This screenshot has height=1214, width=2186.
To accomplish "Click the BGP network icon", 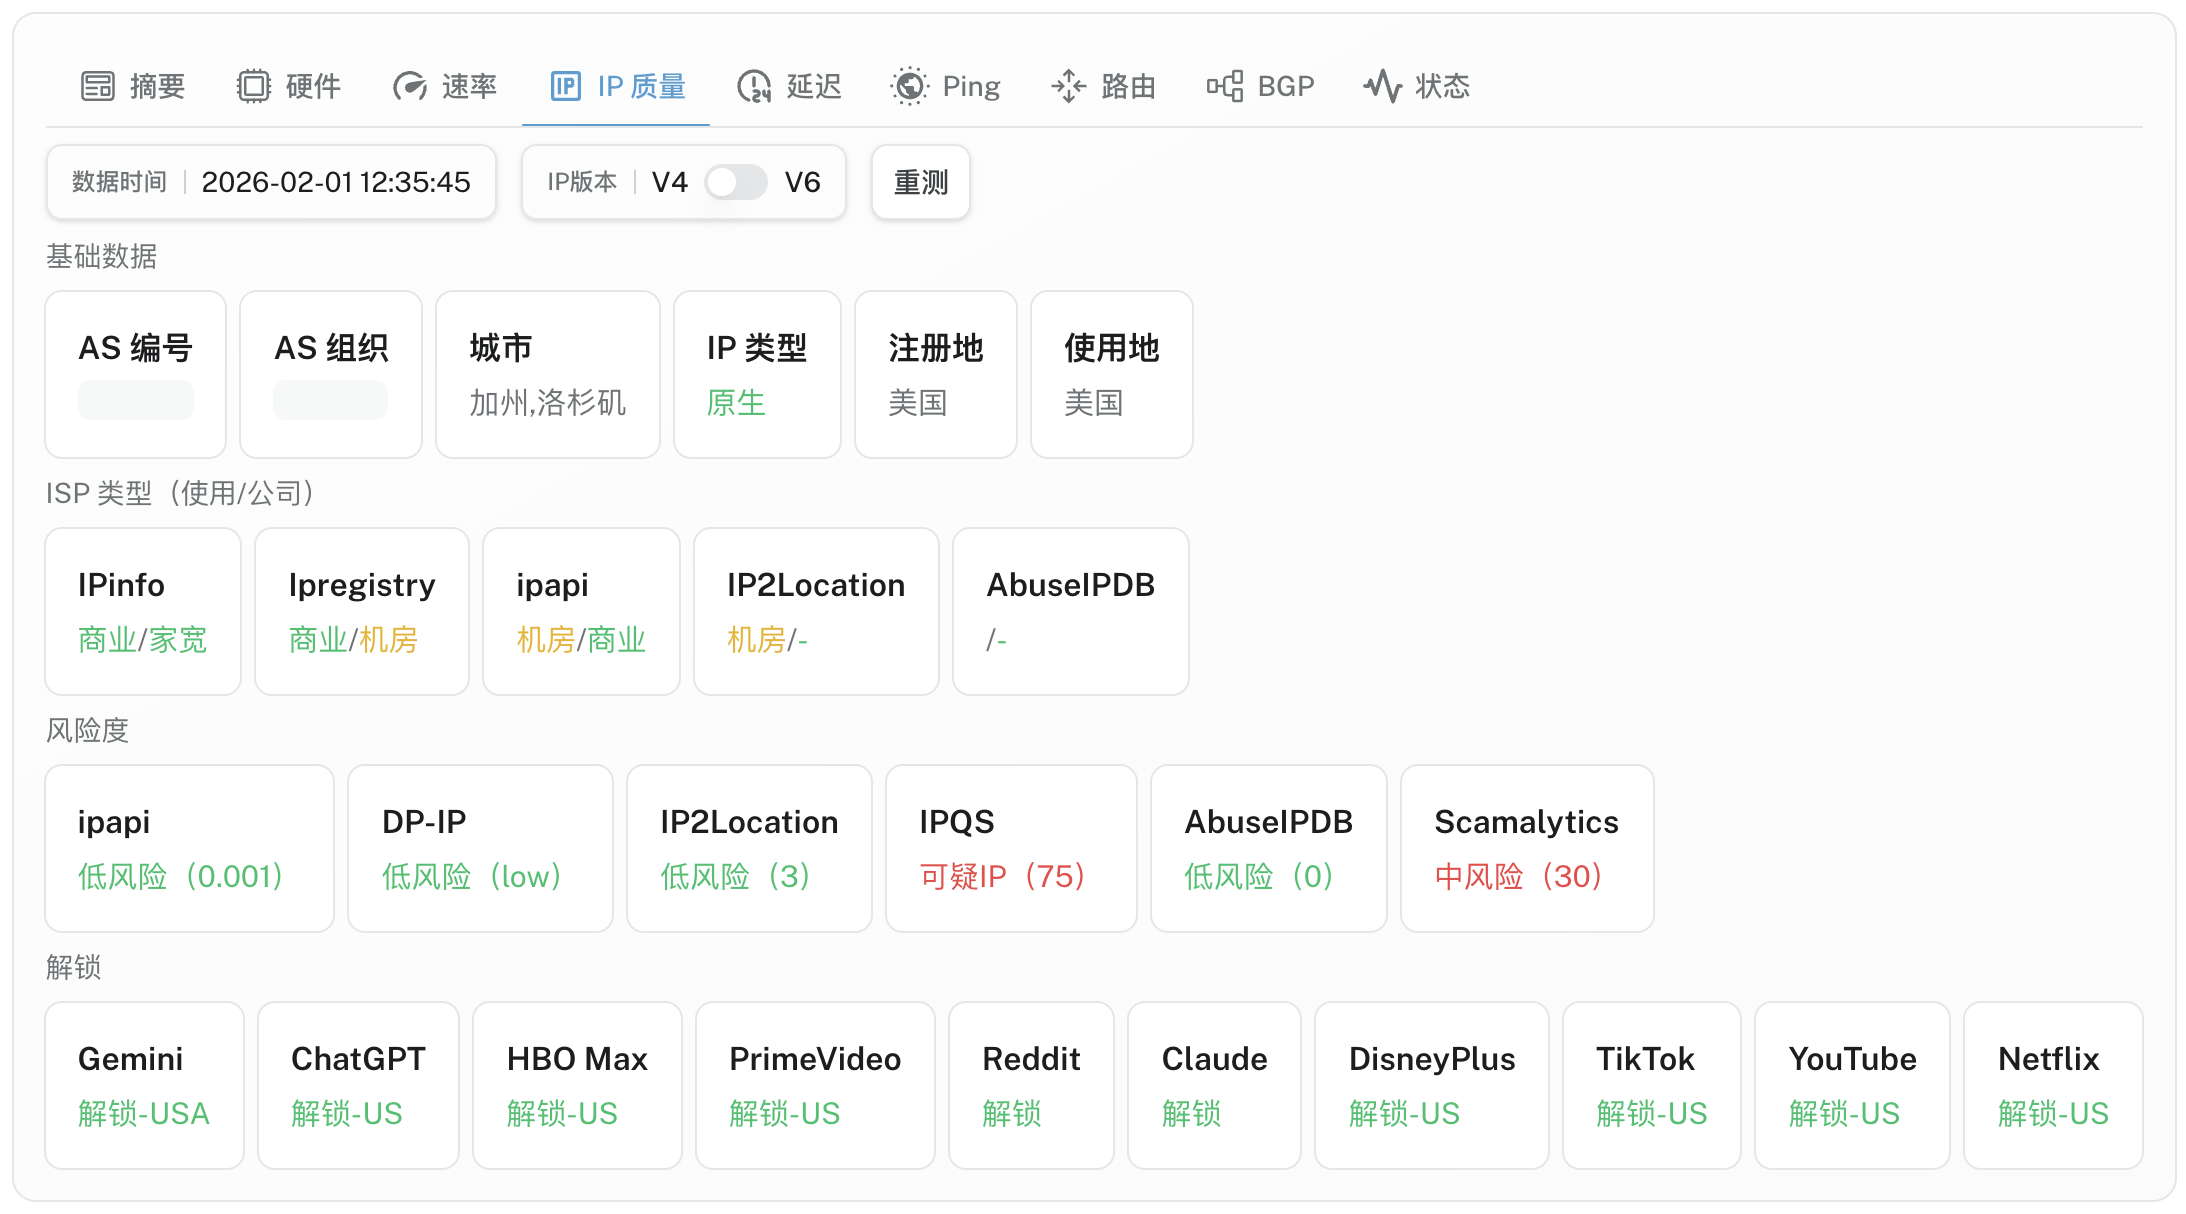I will pyautogui.click(x=1224, y=86).
